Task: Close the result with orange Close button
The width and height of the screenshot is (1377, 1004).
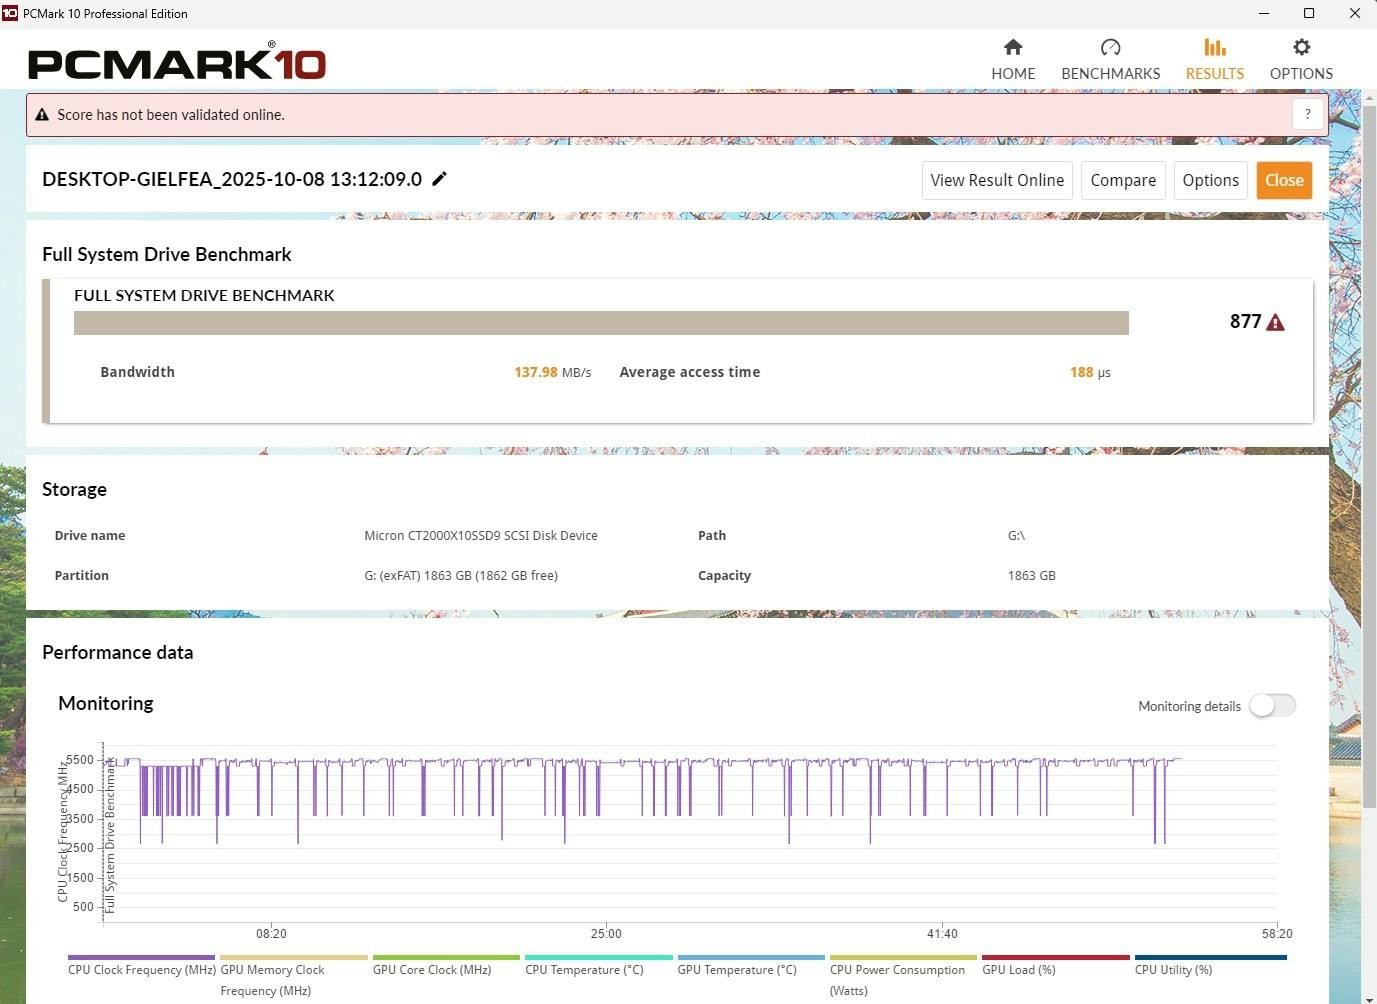Action: (1284, 180)
